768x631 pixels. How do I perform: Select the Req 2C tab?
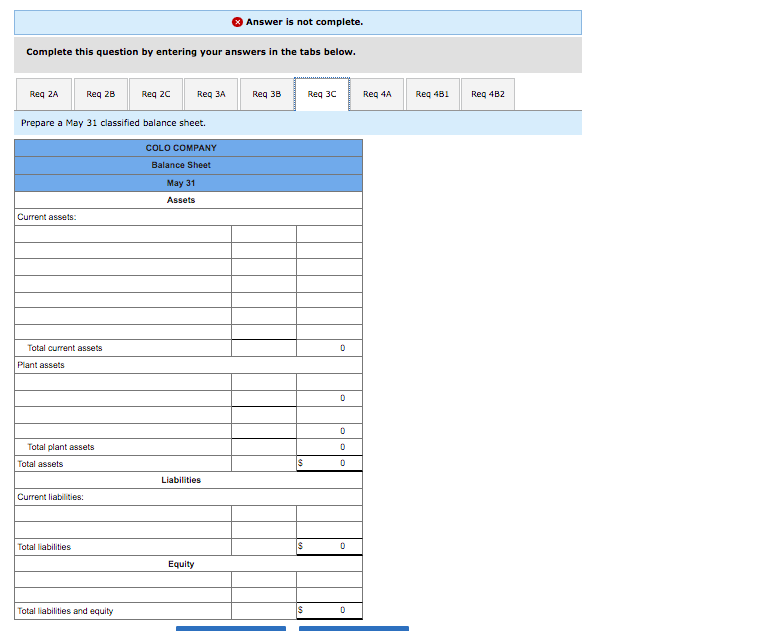pos(156,94)
